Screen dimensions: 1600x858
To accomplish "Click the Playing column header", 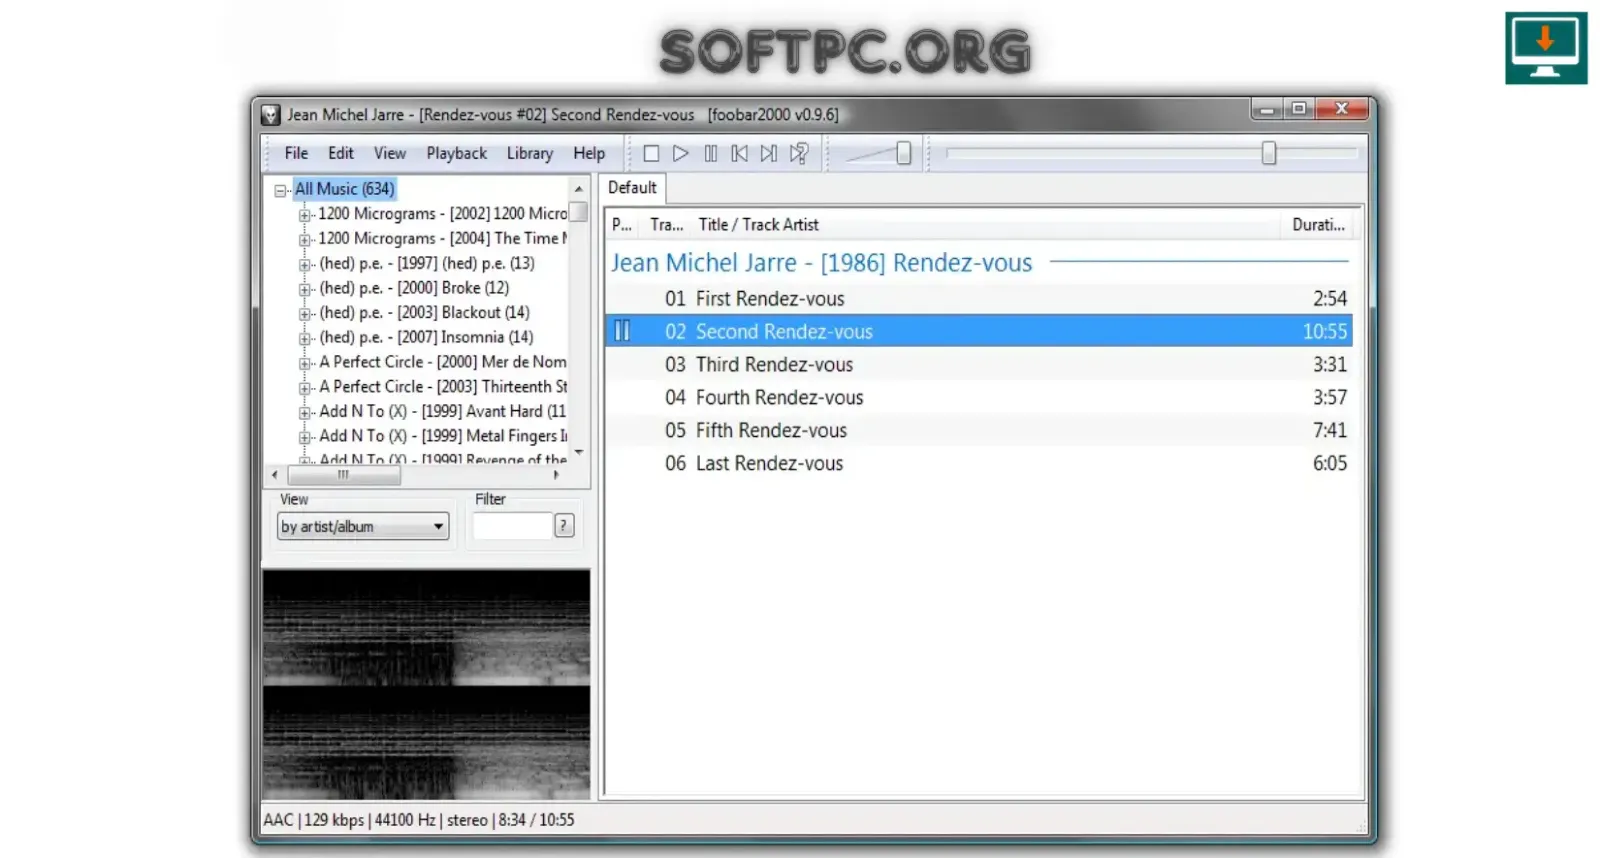I will 622,225.
